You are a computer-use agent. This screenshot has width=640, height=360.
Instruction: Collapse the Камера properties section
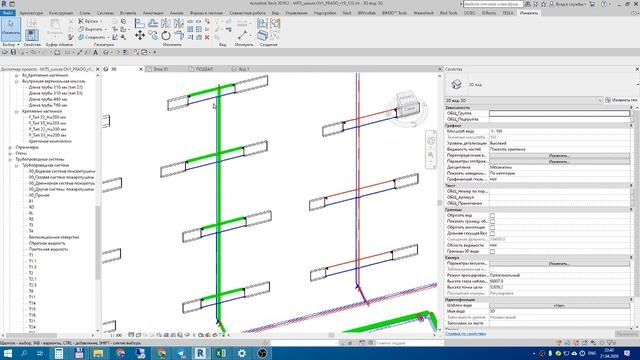(631, 258)
